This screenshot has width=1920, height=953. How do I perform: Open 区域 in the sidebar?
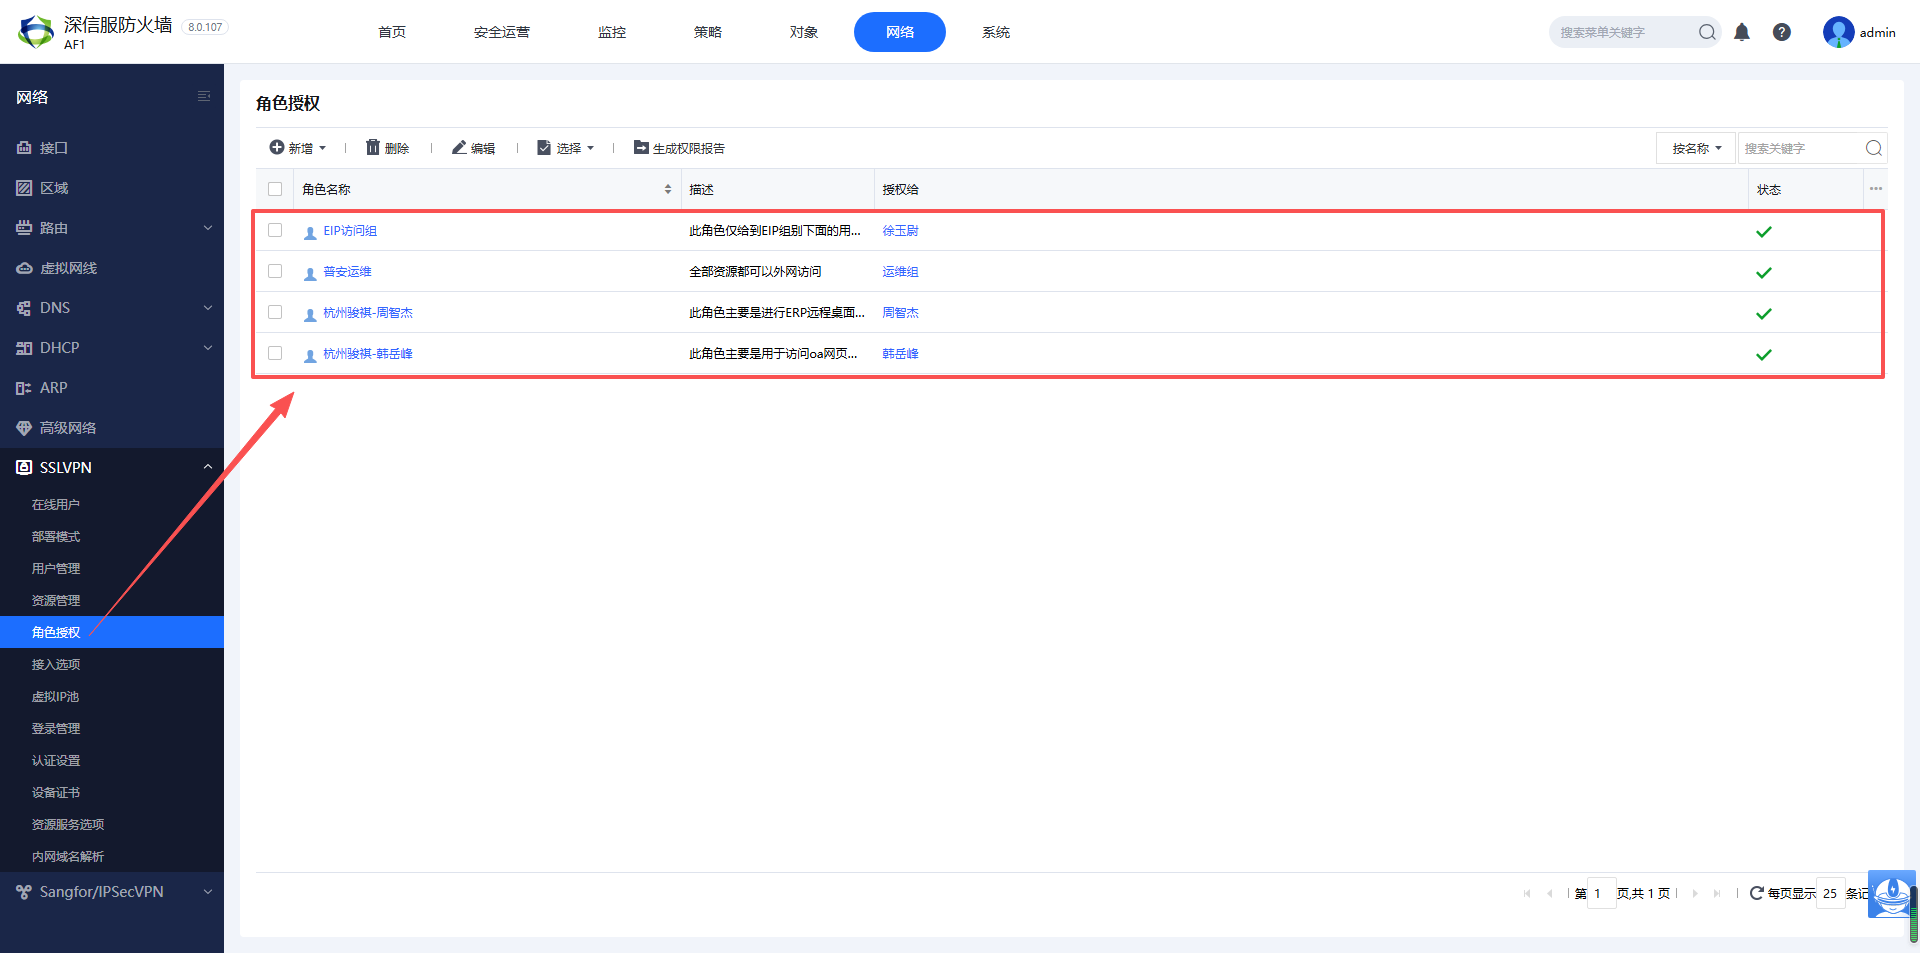coord(112,188)
